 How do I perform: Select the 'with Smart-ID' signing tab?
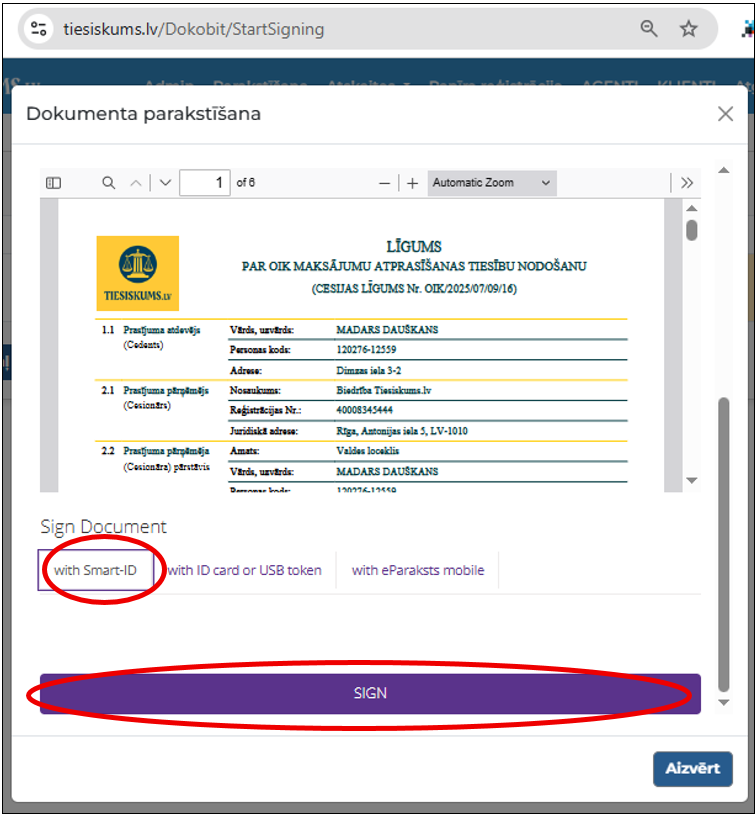click(96, 570)
